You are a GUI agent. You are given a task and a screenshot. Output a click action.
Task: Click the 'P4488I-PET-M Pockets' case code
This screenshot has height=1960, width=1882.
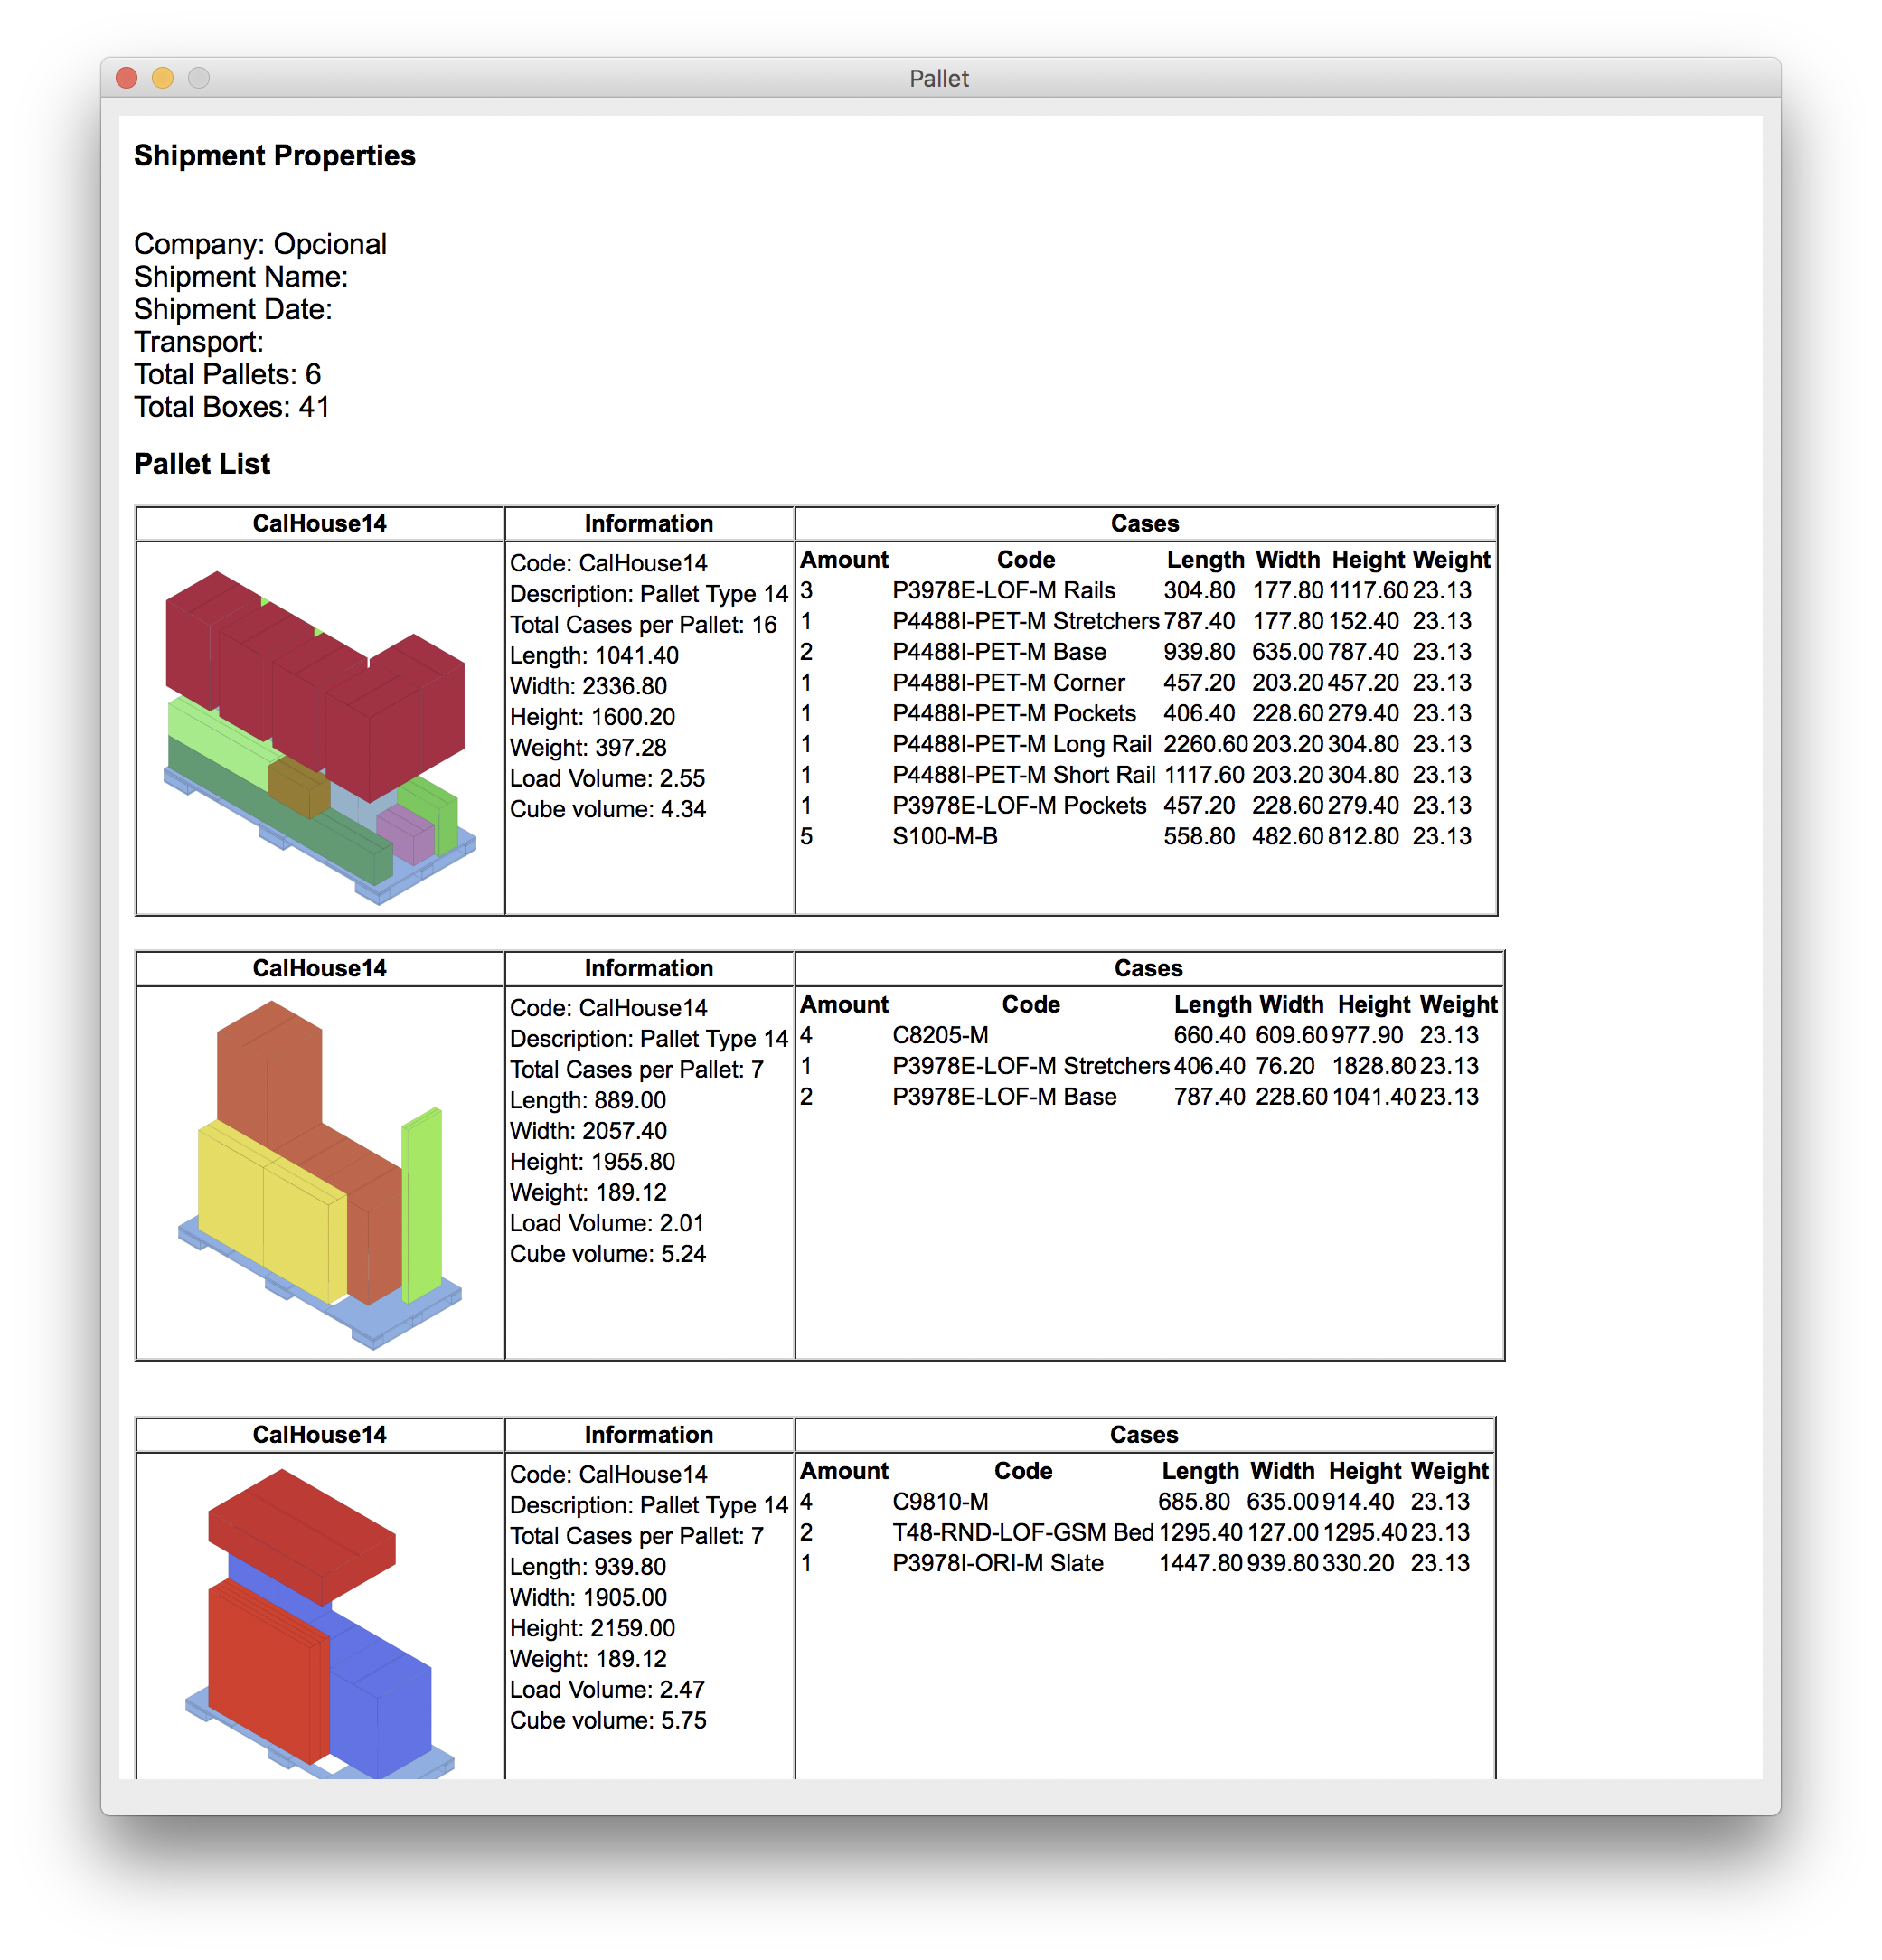1014,713
